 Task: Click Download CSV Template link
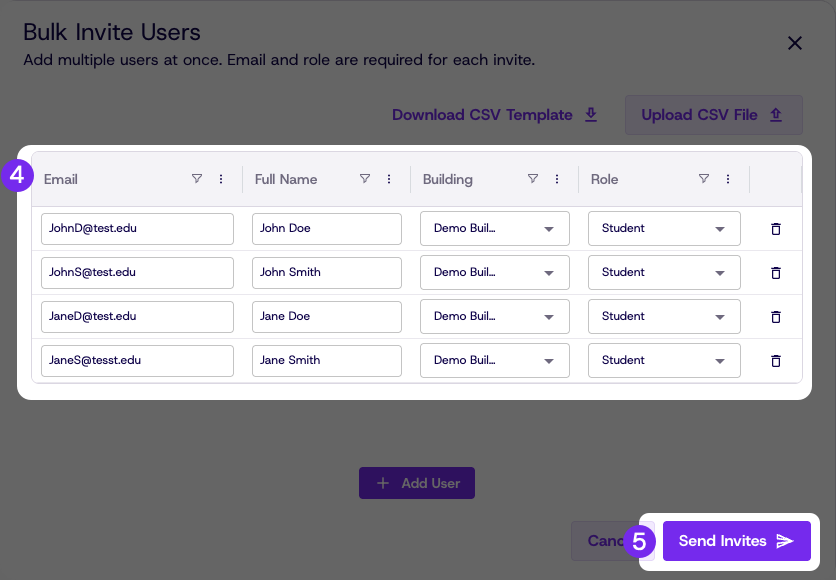pyautogui.click(x=494, y=115)
